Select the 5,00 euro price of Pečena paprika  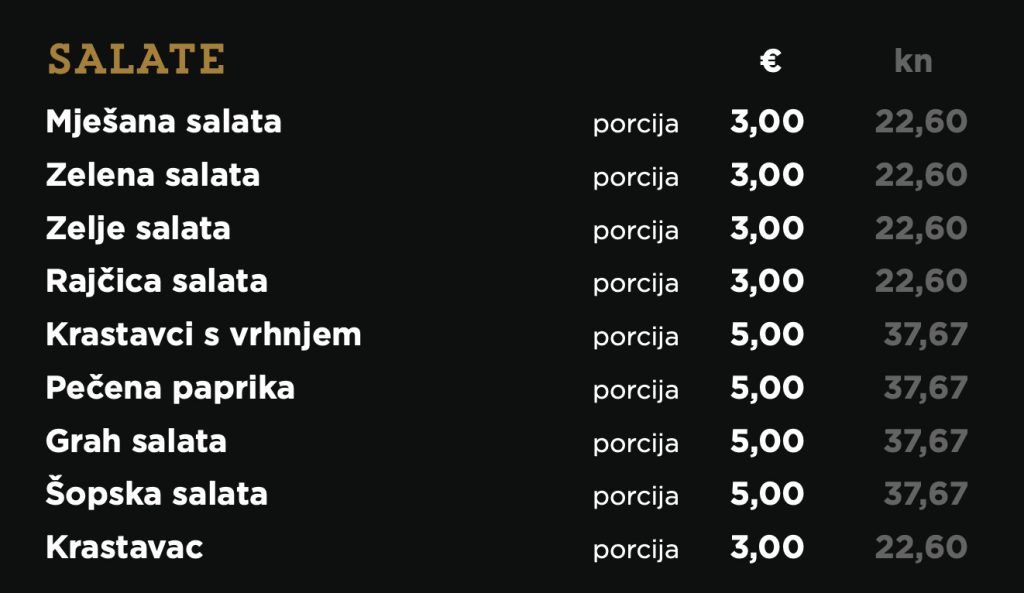click(x=767, y=389)
